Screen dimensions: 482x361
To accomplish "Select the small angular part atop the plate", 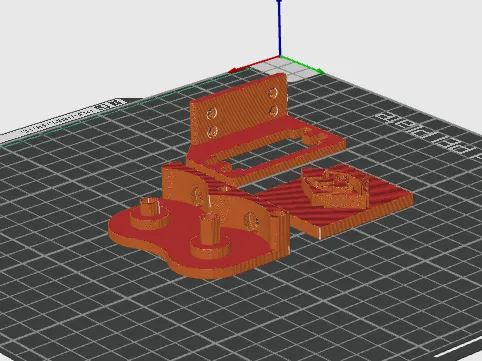I will coord(335,188).
